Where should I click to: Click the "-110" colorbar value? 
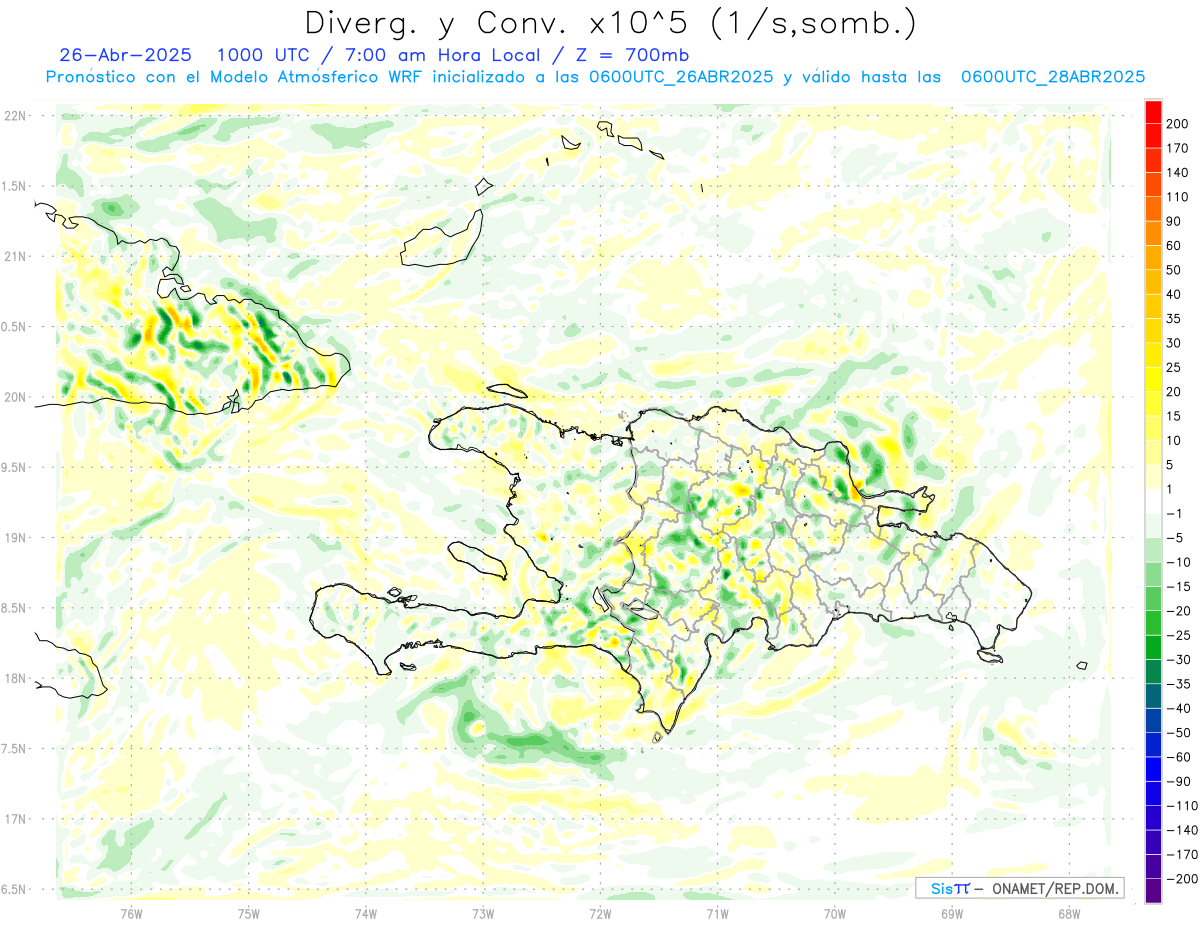coord(1183,806)
